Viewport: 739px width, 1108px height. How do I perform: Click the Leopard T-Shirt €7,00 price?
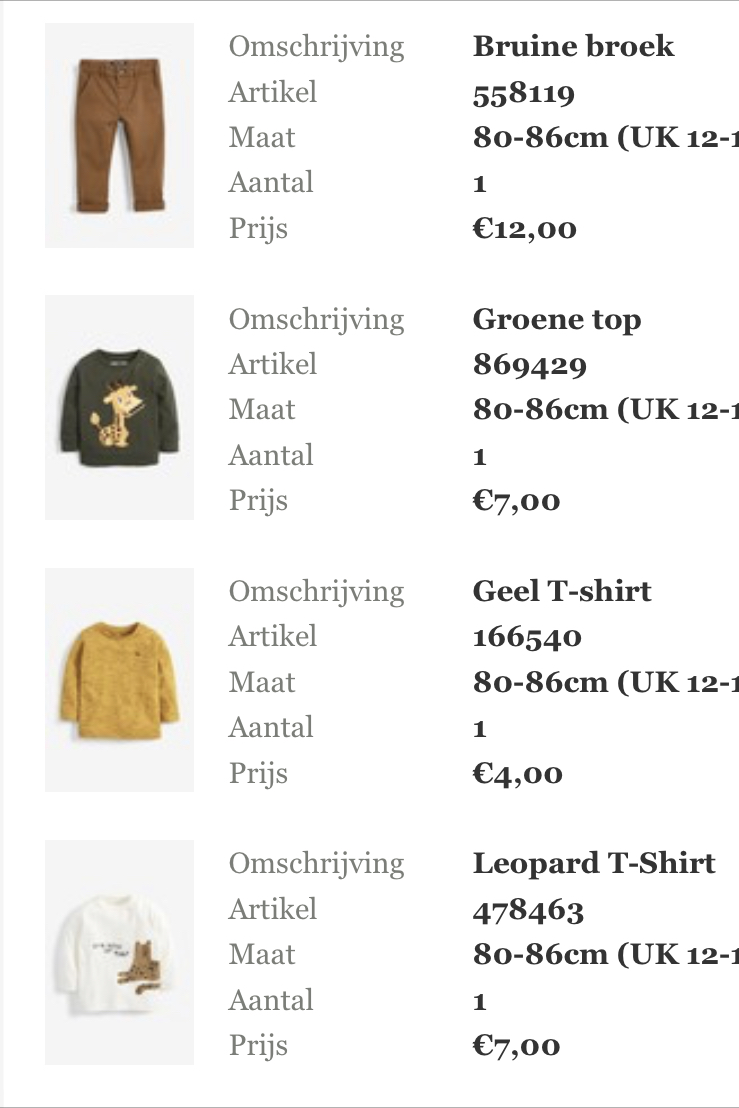tap(516, 1046)
